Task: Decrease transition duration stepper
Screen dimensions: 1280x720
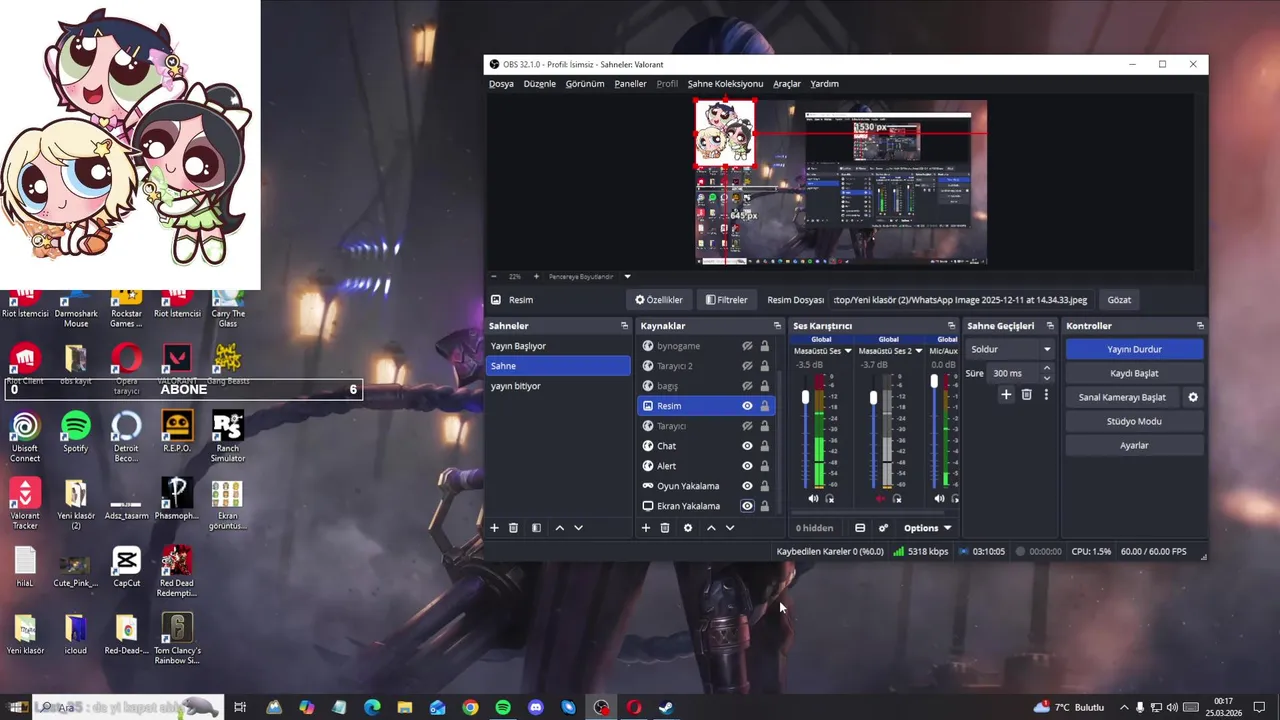Action: (x=1047, y=378)
